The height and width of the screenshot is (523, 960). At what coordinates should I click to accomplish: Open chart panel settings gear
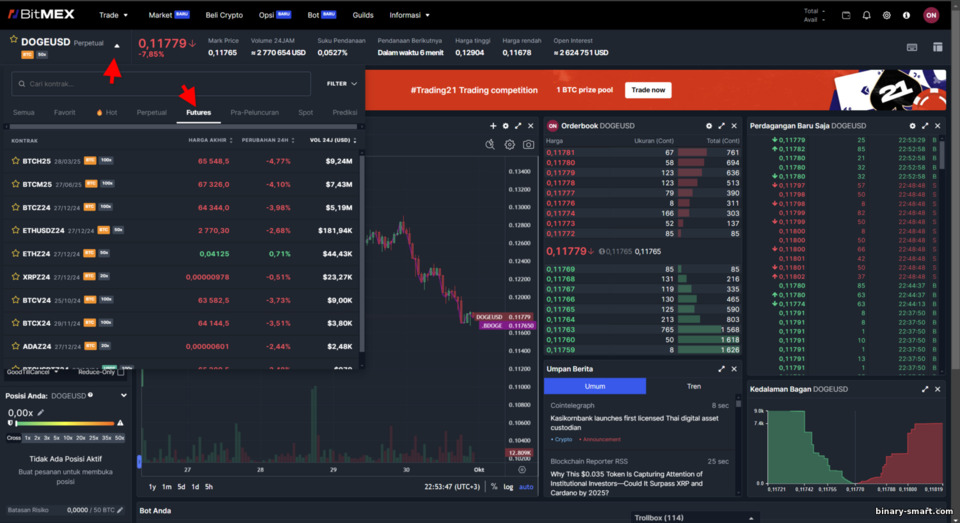click(506, 126)
